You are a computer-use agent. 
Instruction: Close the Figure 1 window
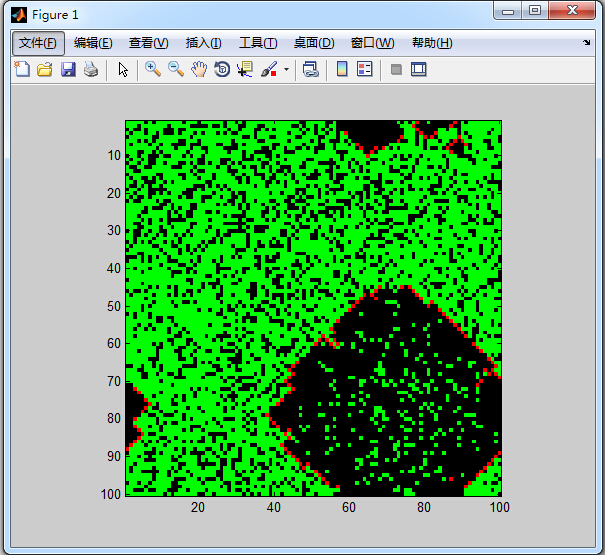pos(572,11)
